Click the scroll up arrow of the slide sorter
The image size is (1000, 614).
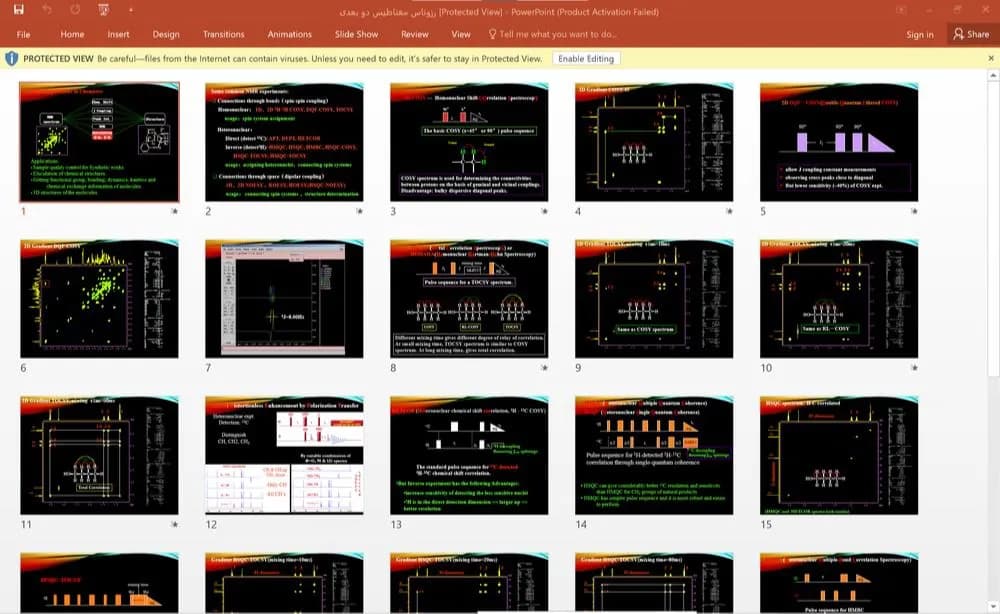993,75
